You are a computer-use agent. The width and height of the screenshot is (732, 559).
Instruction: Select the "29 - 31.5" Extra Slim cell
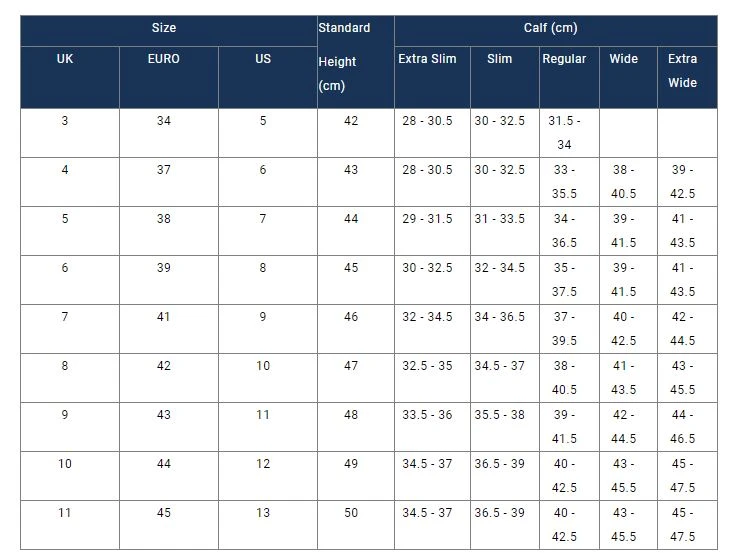pos(427,219)
